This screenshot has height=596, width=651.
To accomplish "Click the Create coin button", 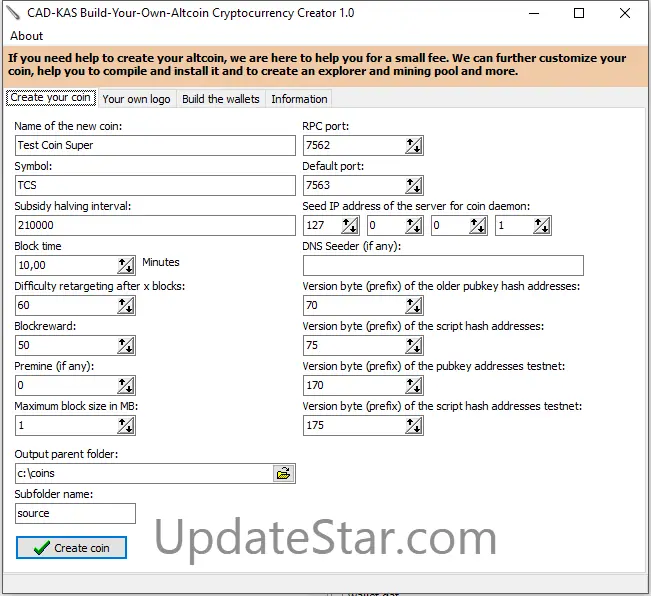I will 71,547.
